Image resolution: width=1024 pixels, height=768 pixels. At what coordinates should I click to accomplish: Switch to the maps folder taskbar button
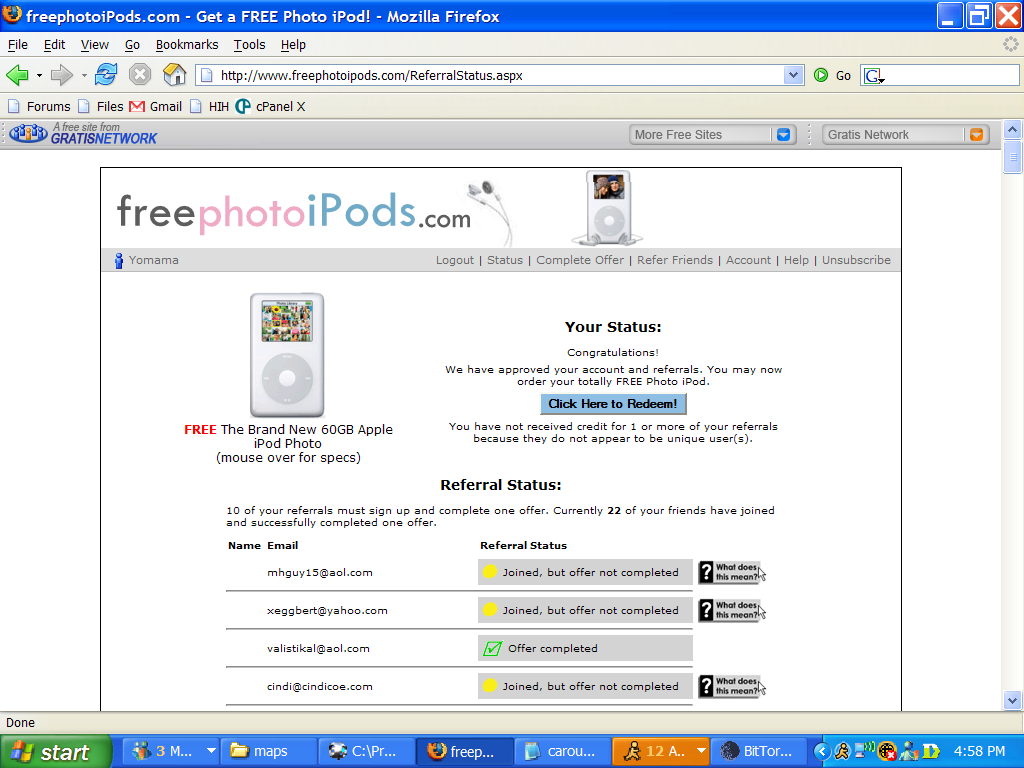click(268, 751)
